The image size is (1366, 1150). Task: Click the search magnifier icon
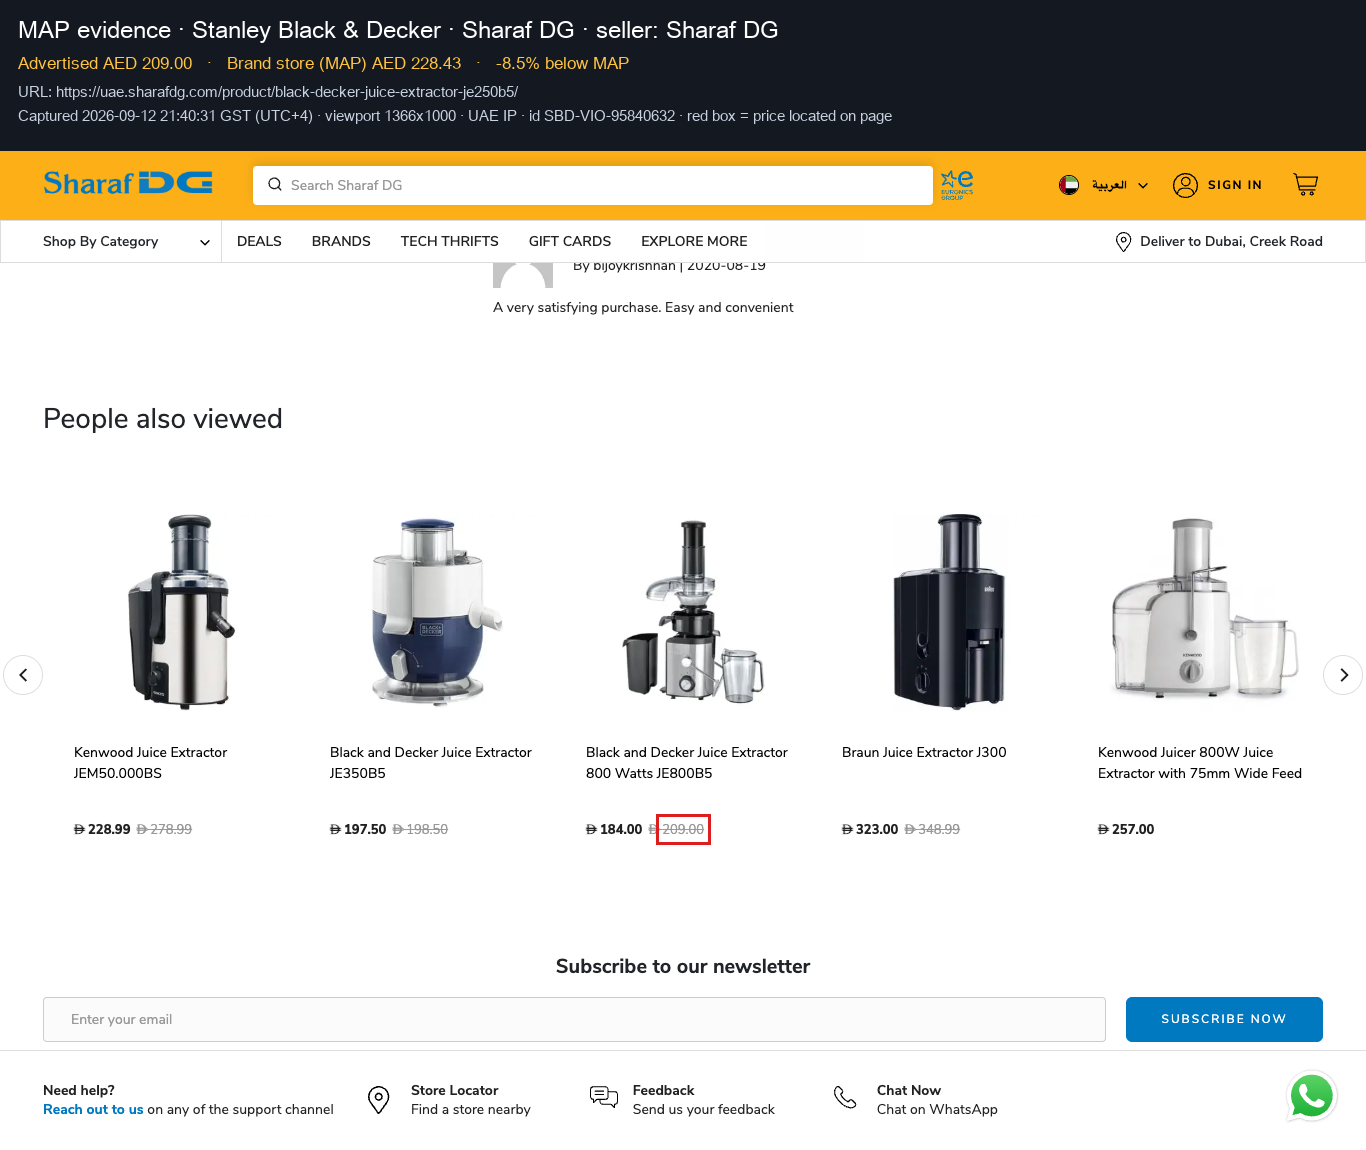pos(275,185)
